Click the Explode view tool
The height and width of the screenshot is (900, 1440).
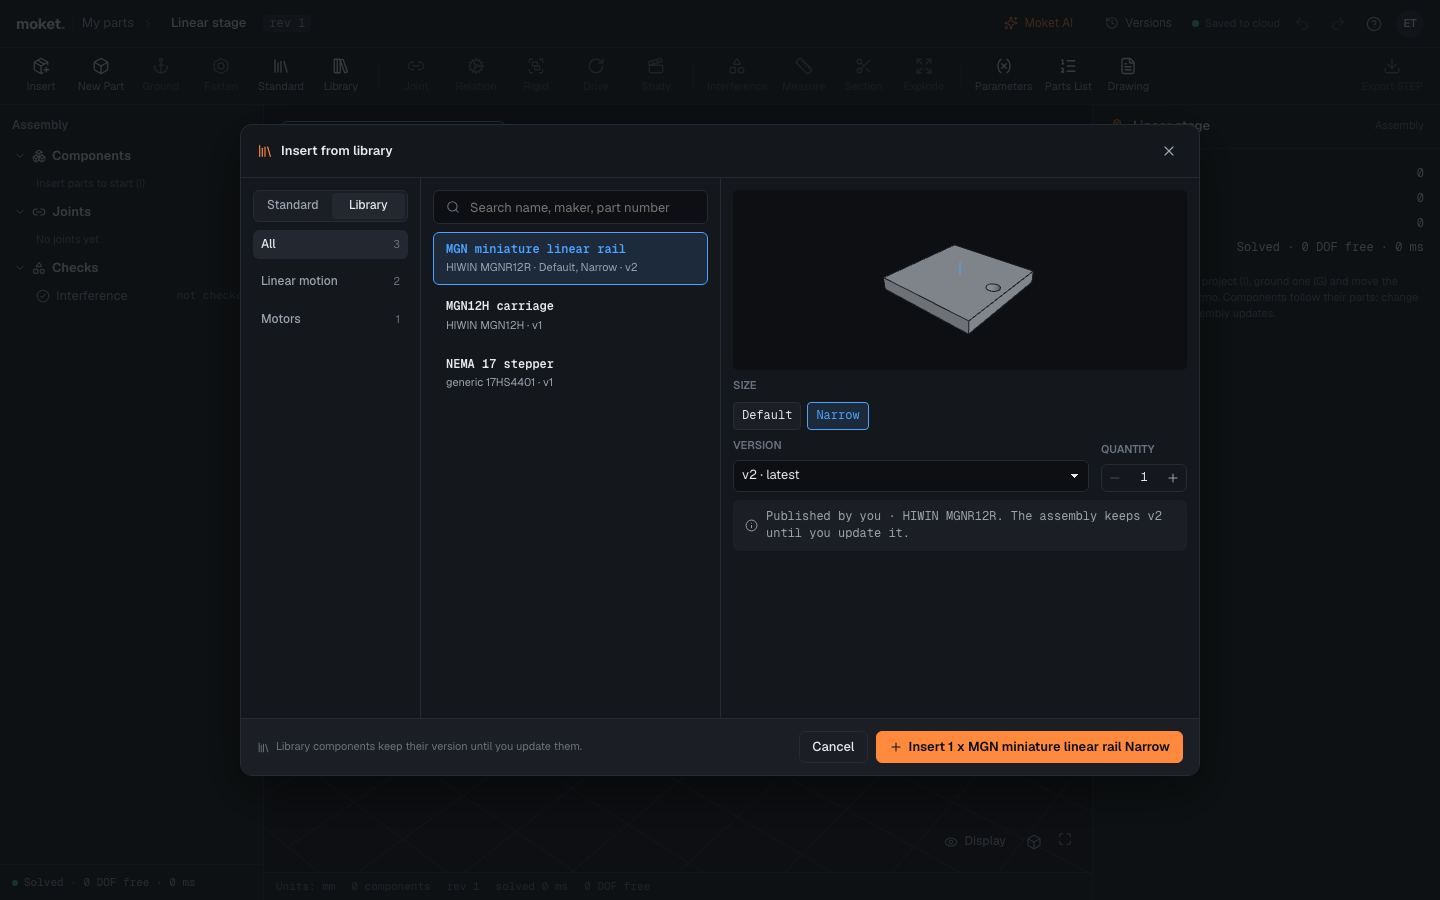(x=924, y=74)
